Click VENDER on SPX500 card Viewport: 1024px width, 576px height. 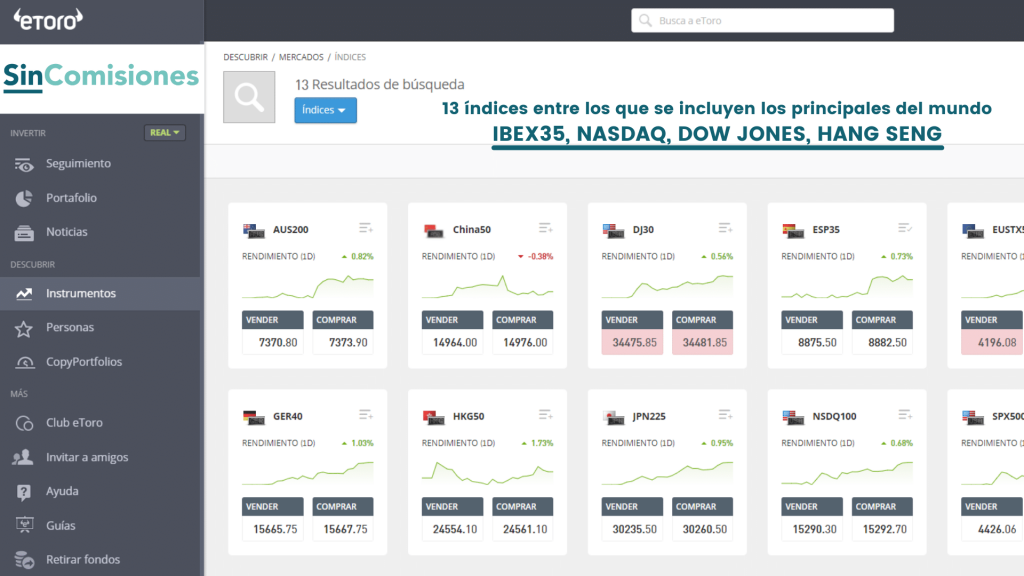click(x=993, y=507)
